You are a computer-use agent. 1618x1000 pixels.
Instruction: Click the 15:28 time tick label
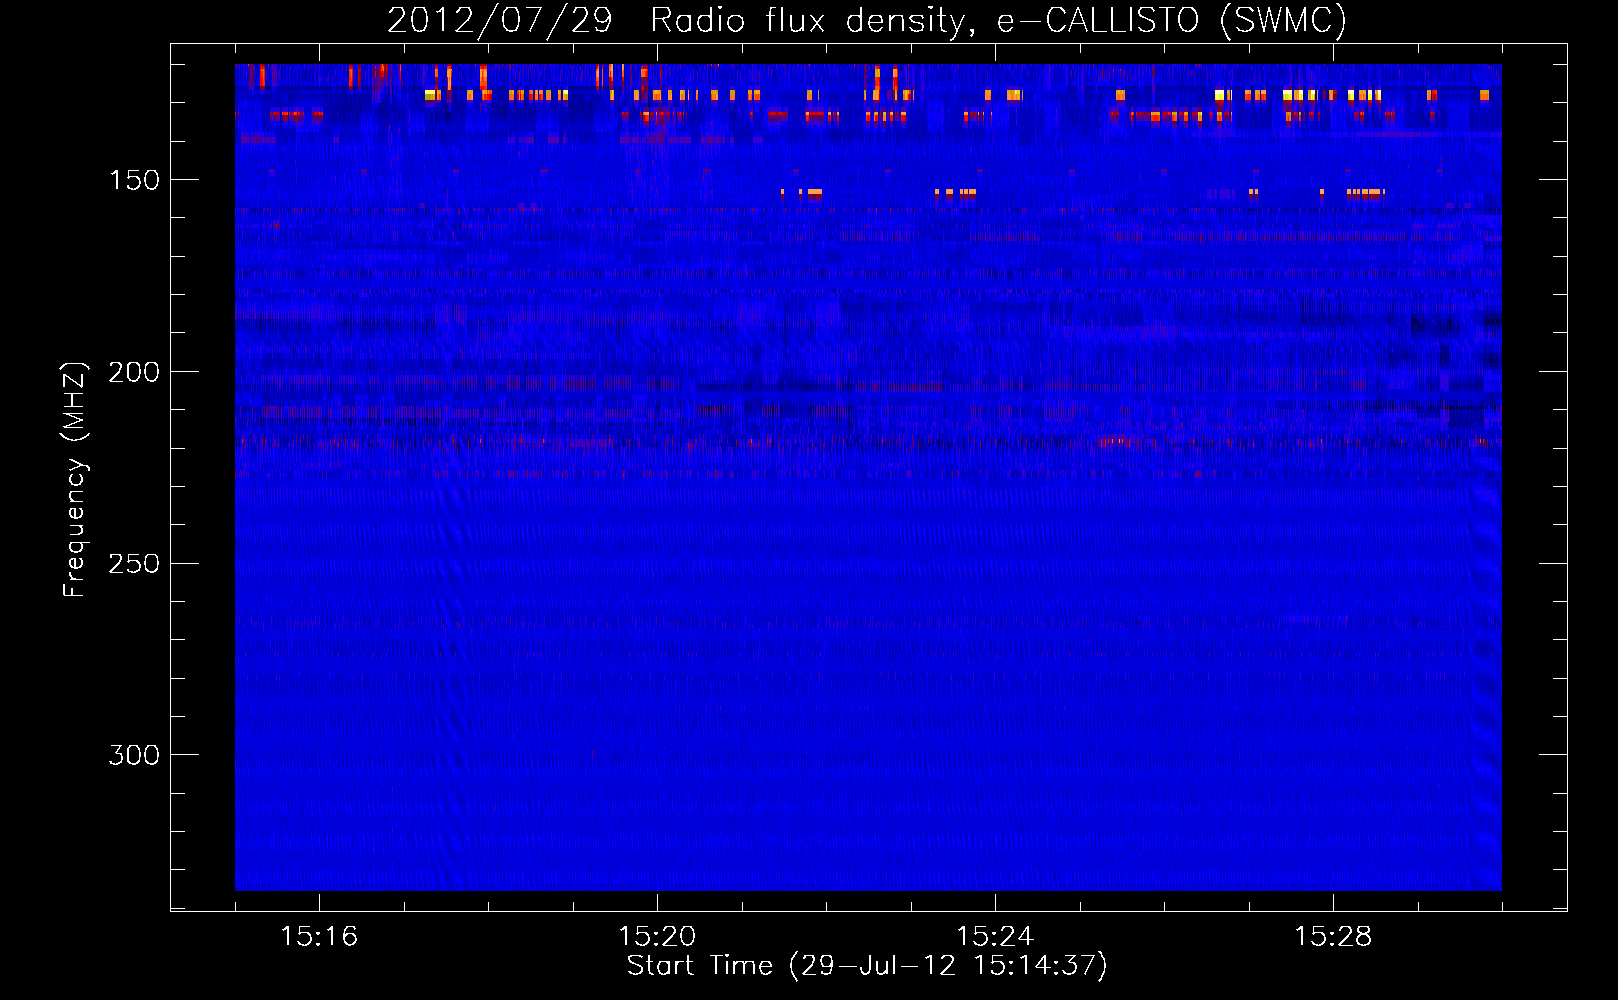click(x=1333, y=936)
